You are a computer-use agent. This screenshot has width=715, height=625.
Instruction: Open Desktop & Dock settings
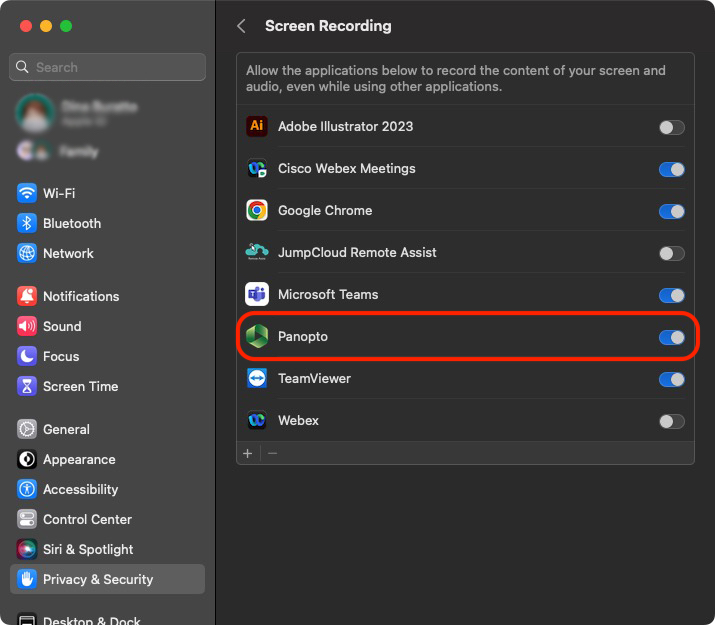[x=107, y=618]
